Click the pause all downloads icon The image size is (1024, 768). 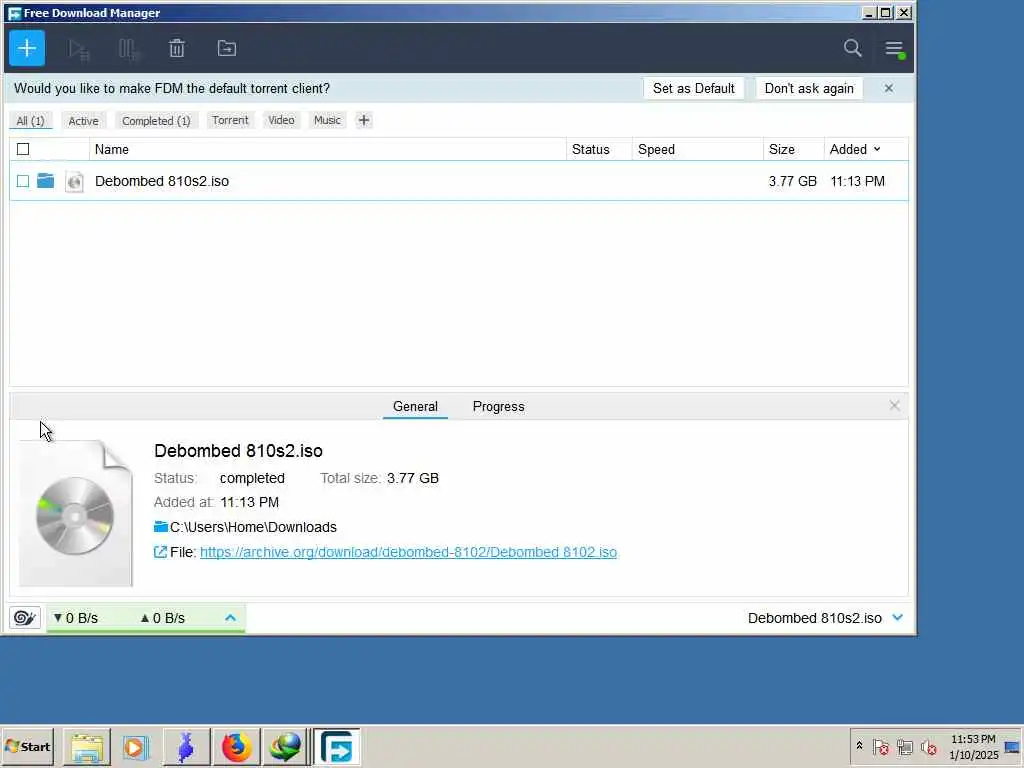(x=128, y=49)
